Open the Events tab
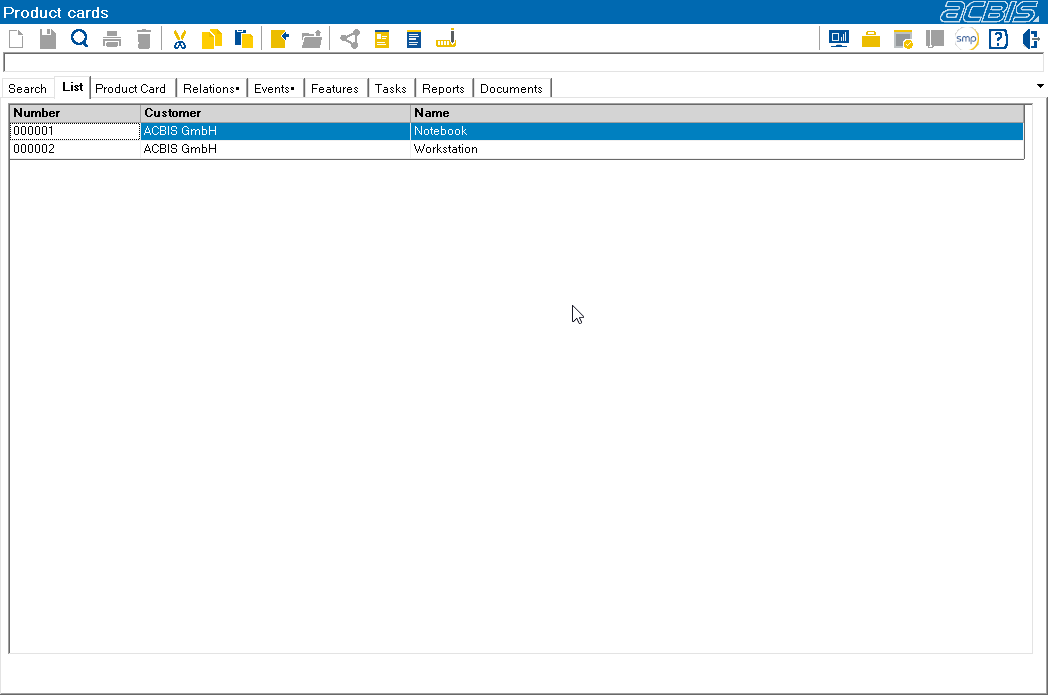Screen dimensions: 1048x695 point(274,89)
